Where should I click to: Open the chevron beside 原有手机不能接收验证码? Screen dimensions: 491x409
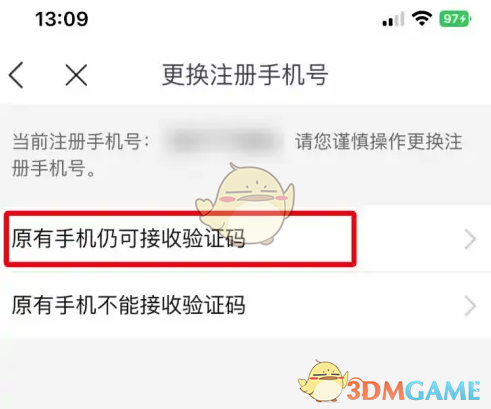coord(470,306)
